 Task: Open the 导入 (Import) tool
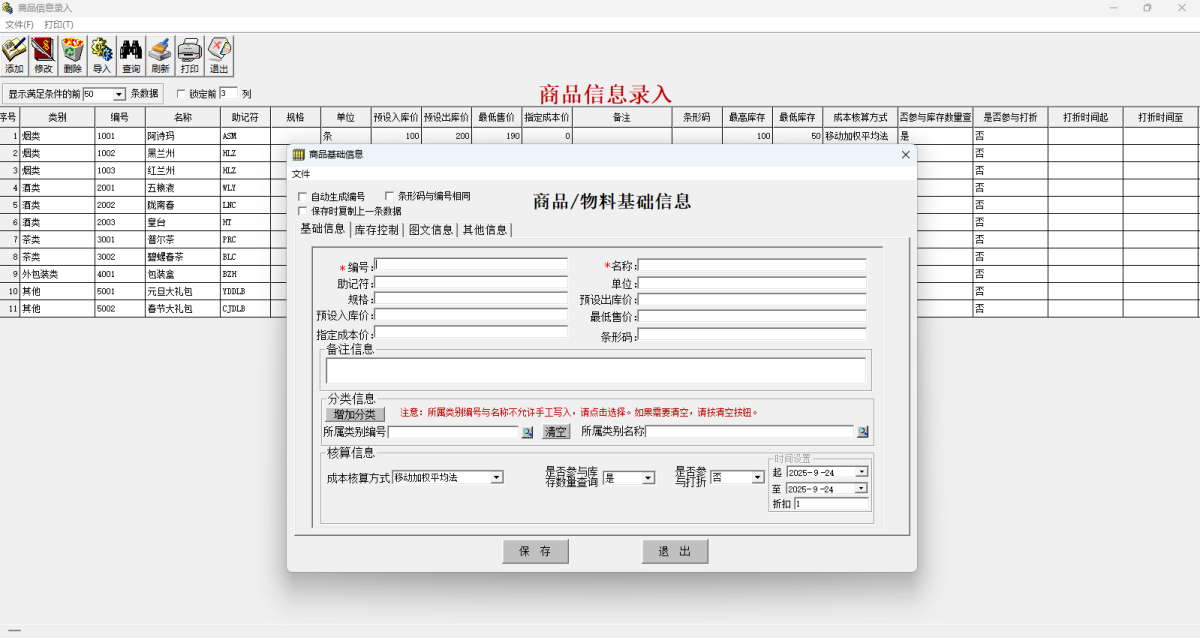[x=101, y=55]
